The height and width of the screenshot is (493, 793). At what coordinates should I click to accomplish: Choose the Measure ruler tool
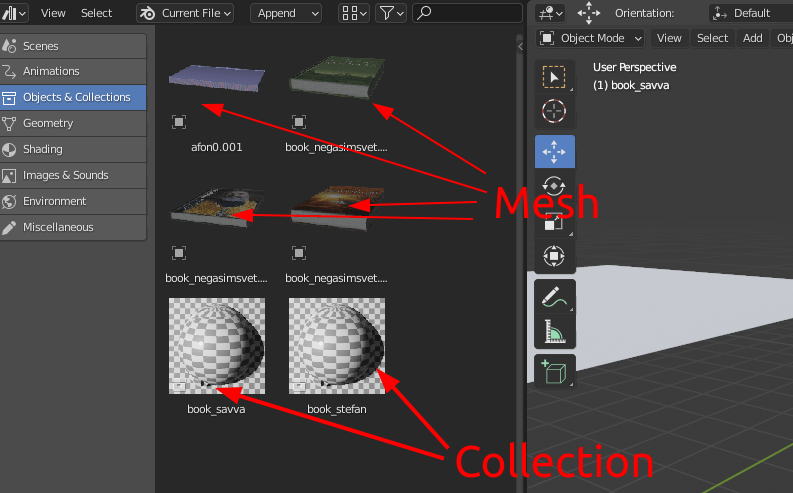click(x=554, y=331)
